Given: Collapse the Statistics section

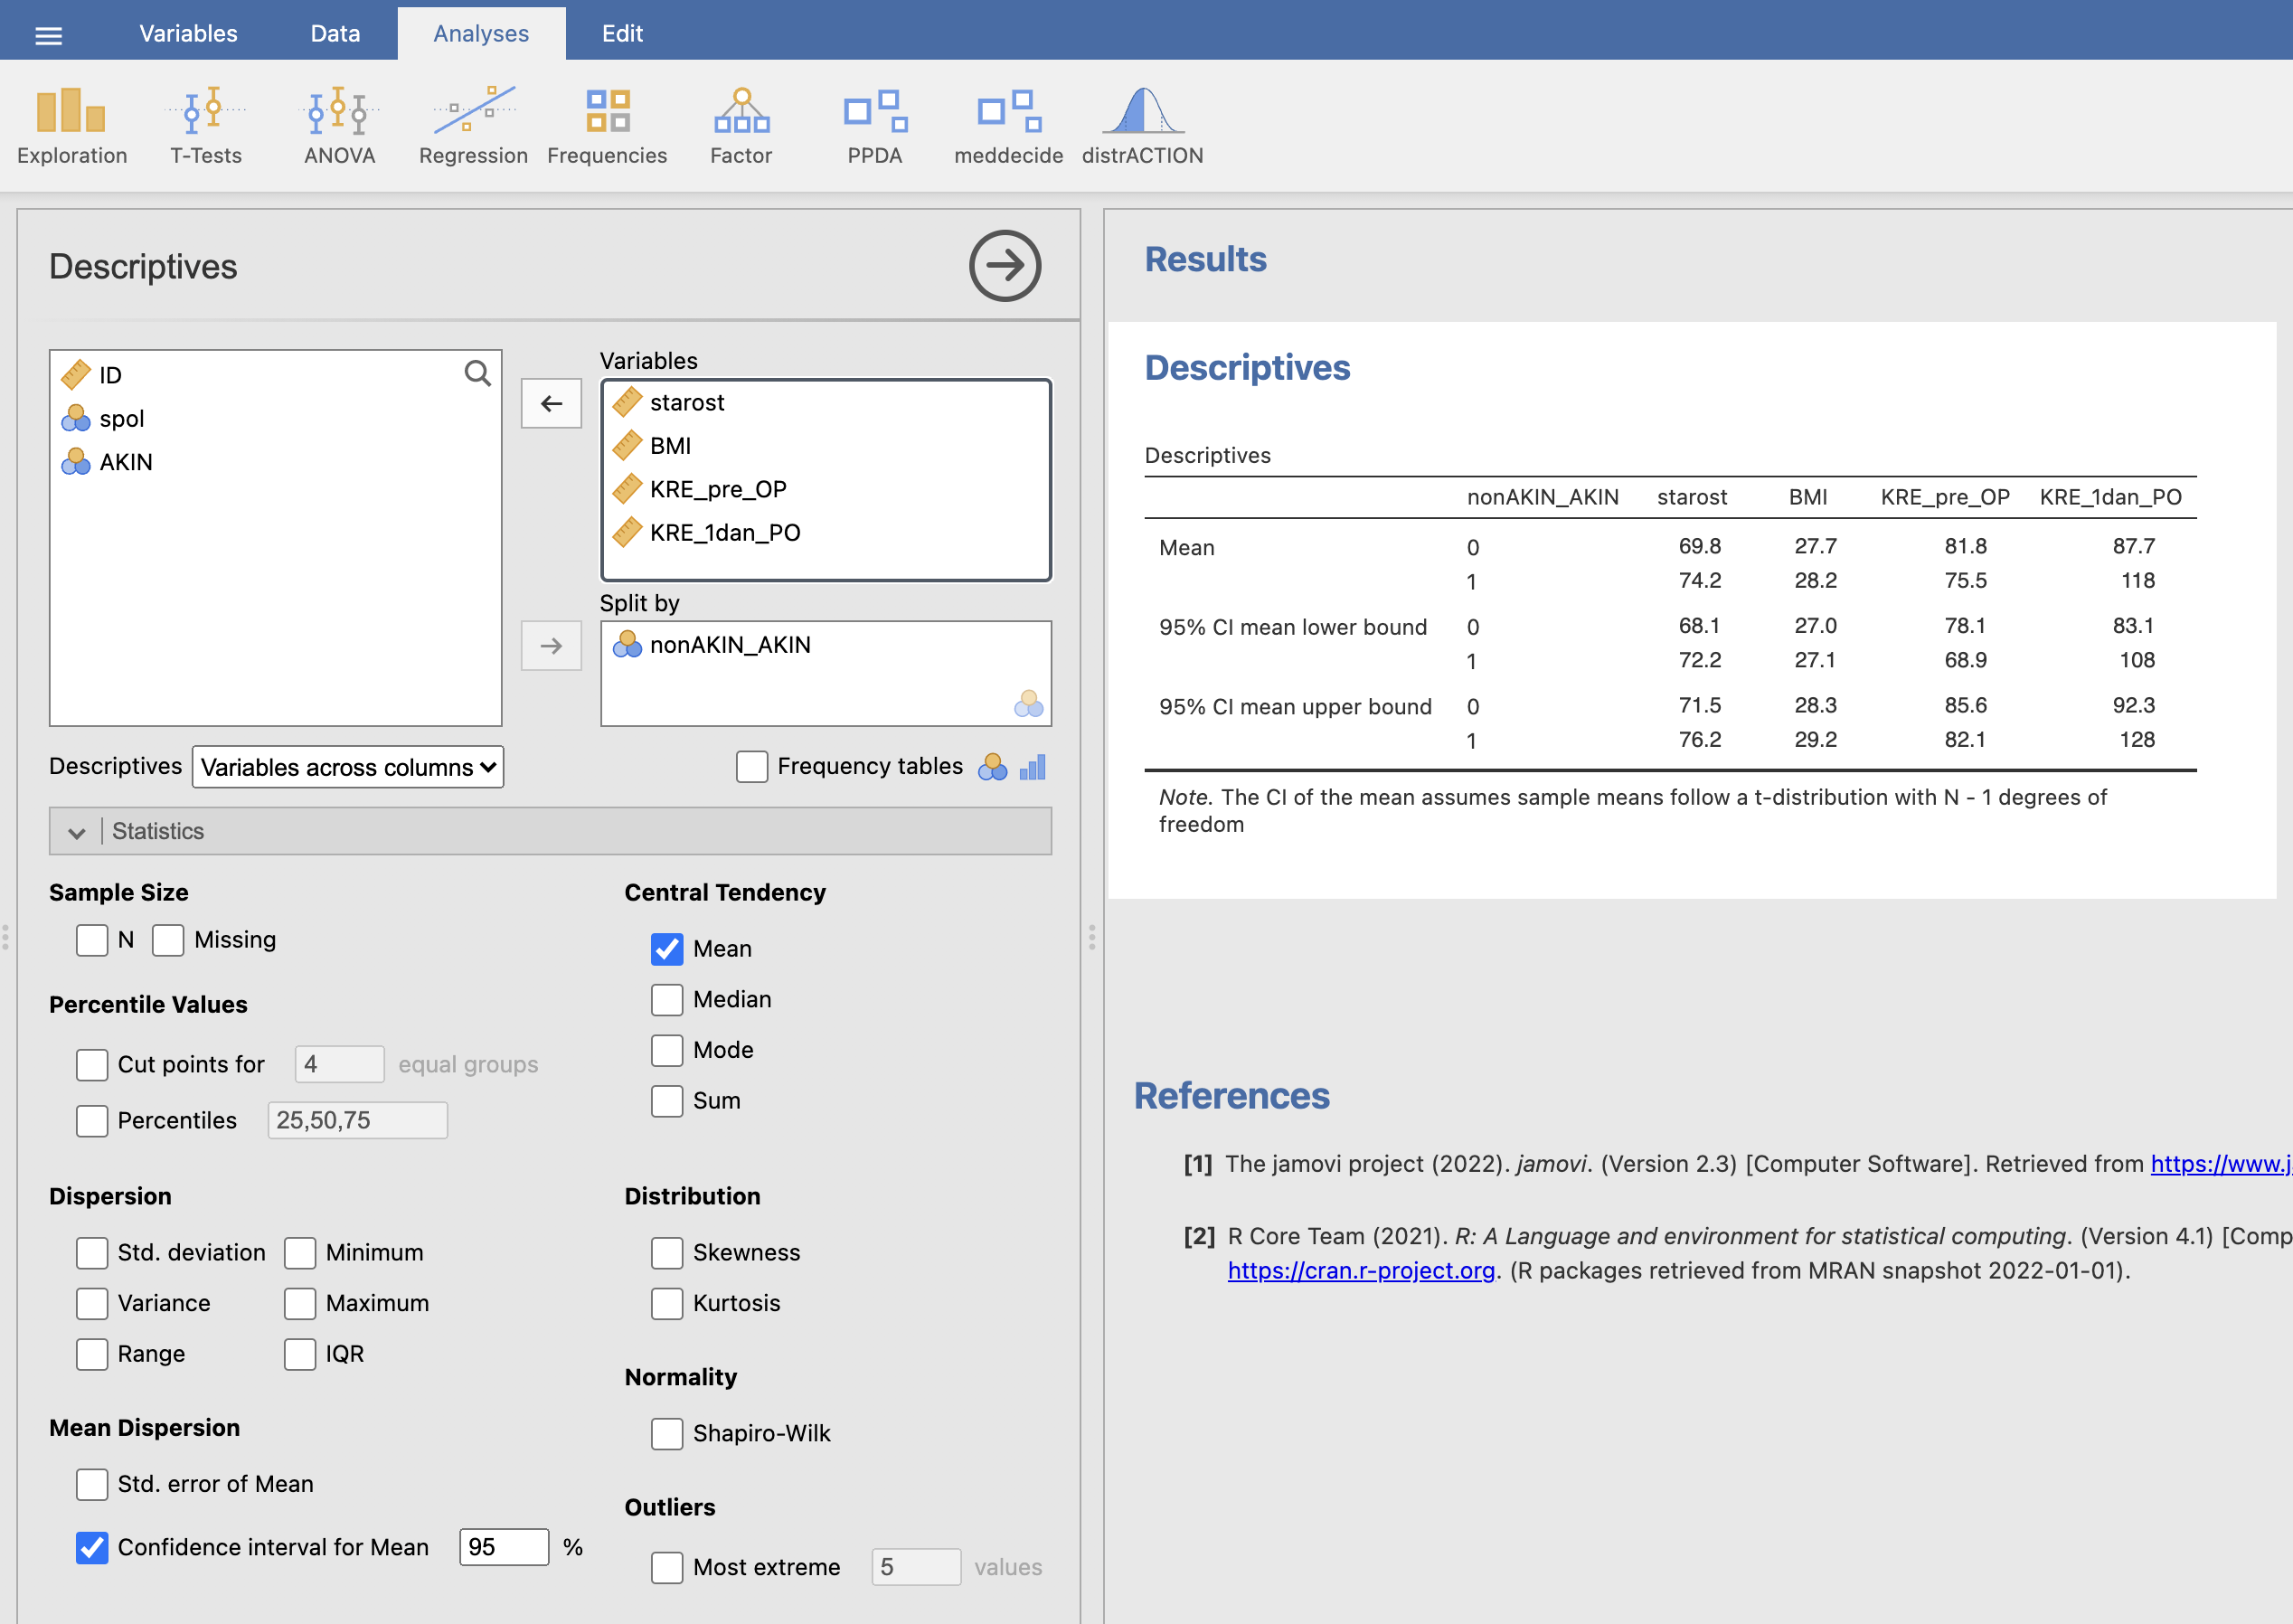Looking at the screenshot, I should (x=551, y=831).
